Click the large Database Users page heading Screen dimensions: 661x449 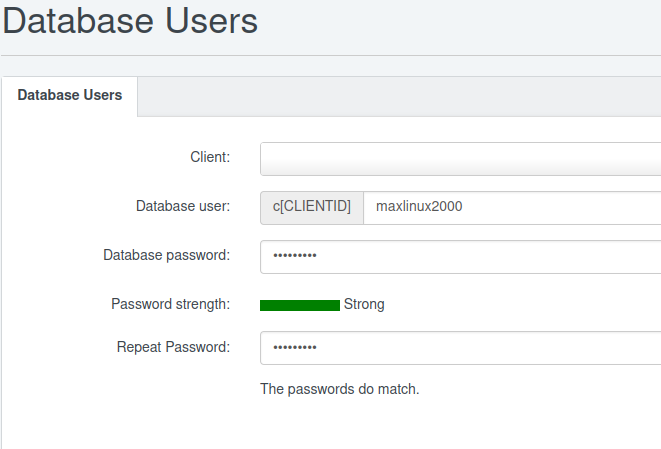[x=130, y=21]
